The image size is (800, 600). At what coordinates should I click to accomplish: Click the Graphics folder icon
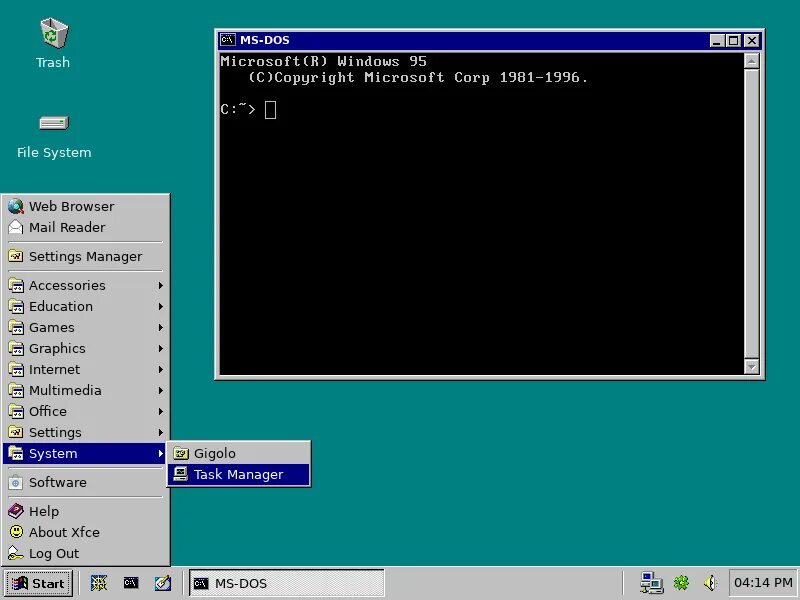coord(16,348)
